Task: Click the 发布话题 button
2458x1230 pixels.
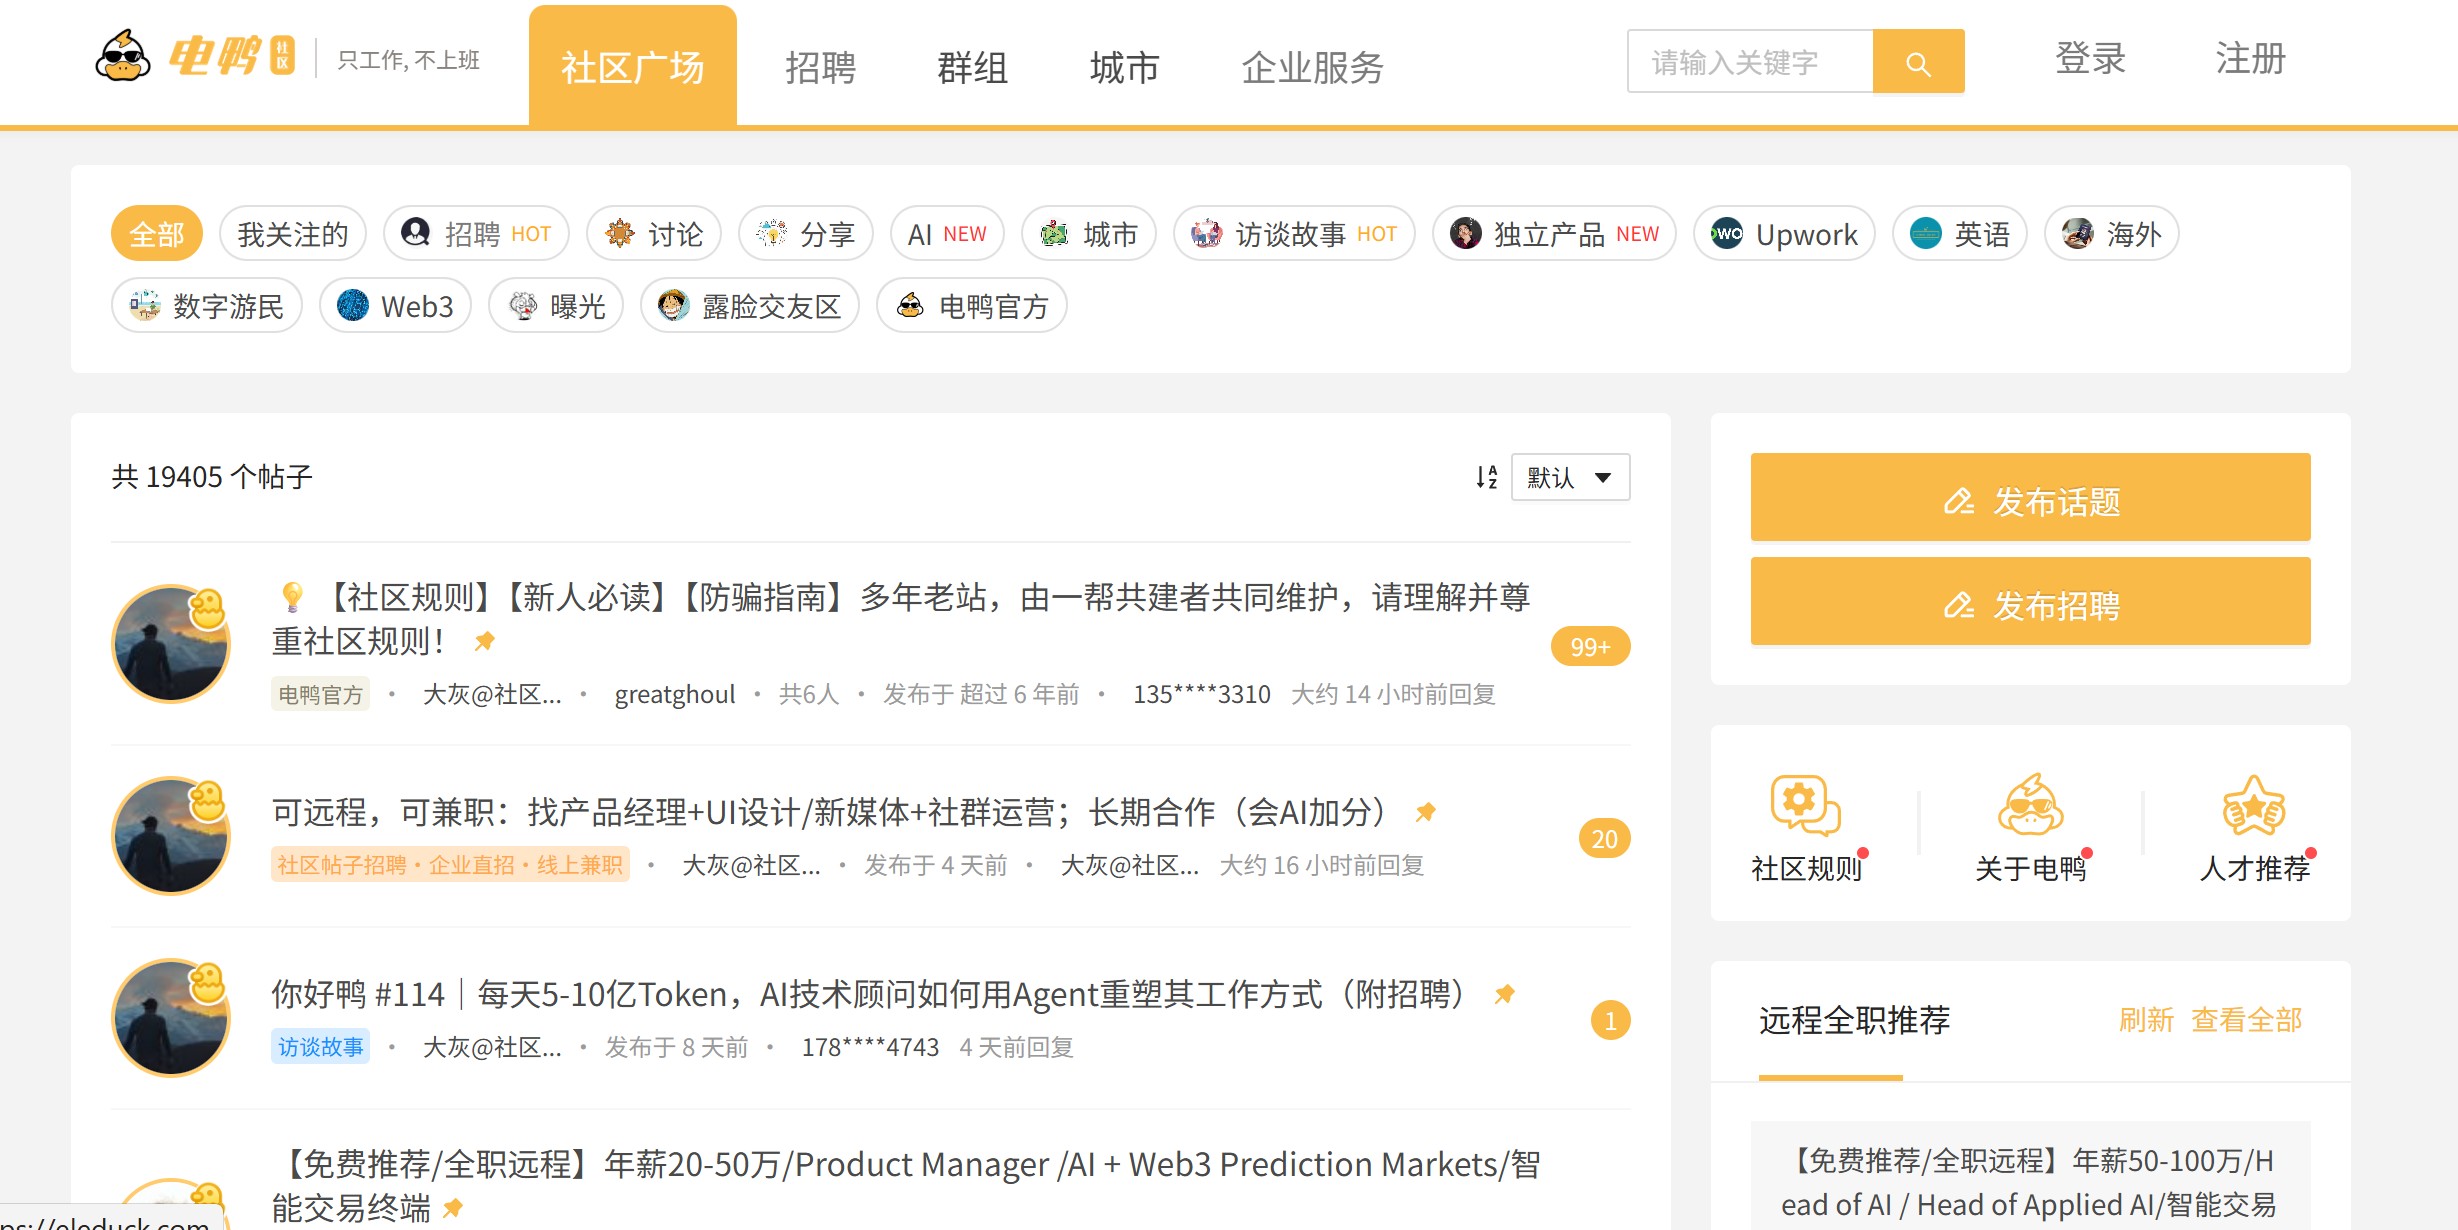Action: 2030,497
